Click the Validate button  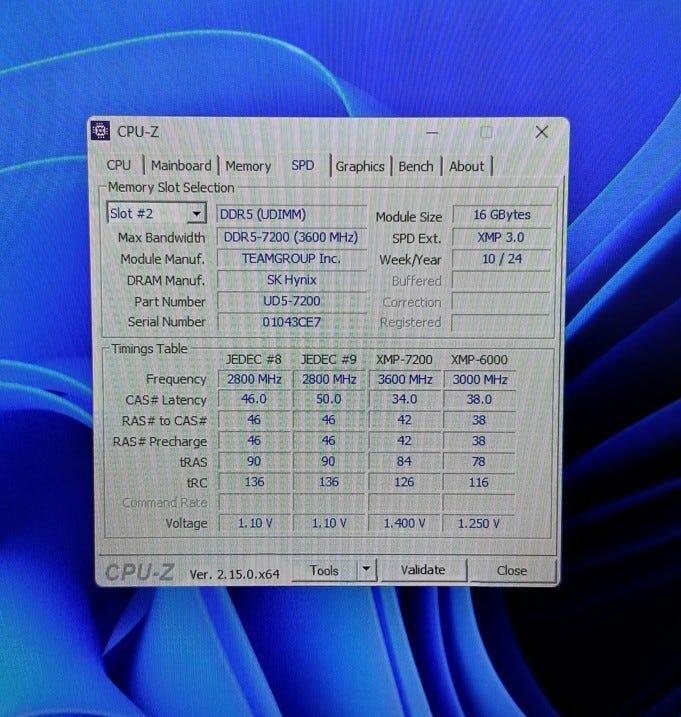pyautogui.click(x=423, y=570)
